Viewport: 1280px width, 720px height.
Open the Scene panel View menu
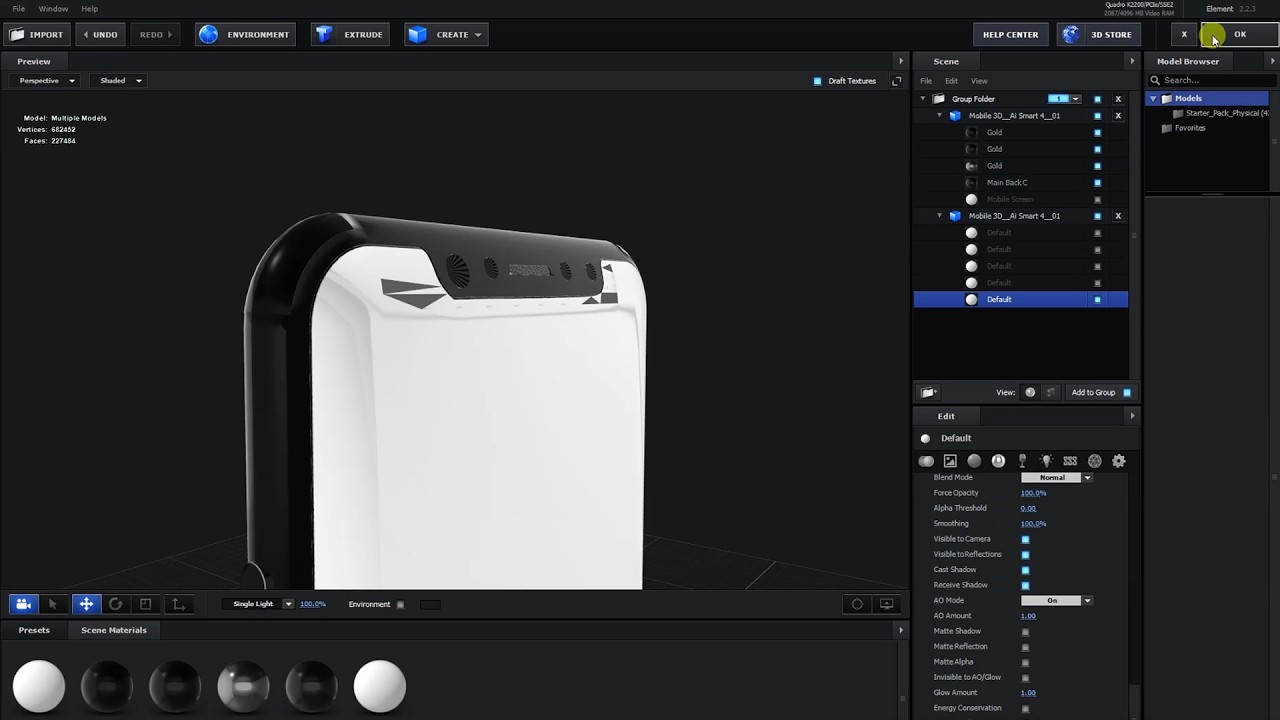pos(979,81)
